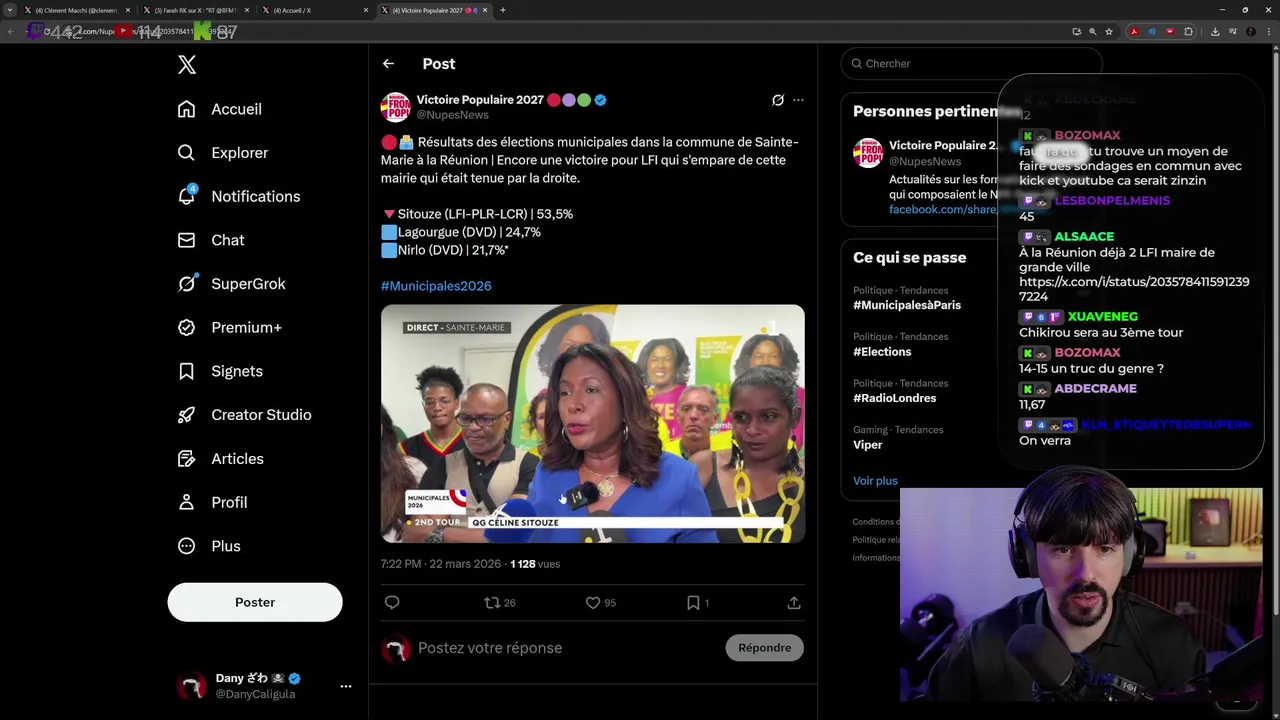Click the Profil person icon
1280x720 pixels.
pos(186,502)
